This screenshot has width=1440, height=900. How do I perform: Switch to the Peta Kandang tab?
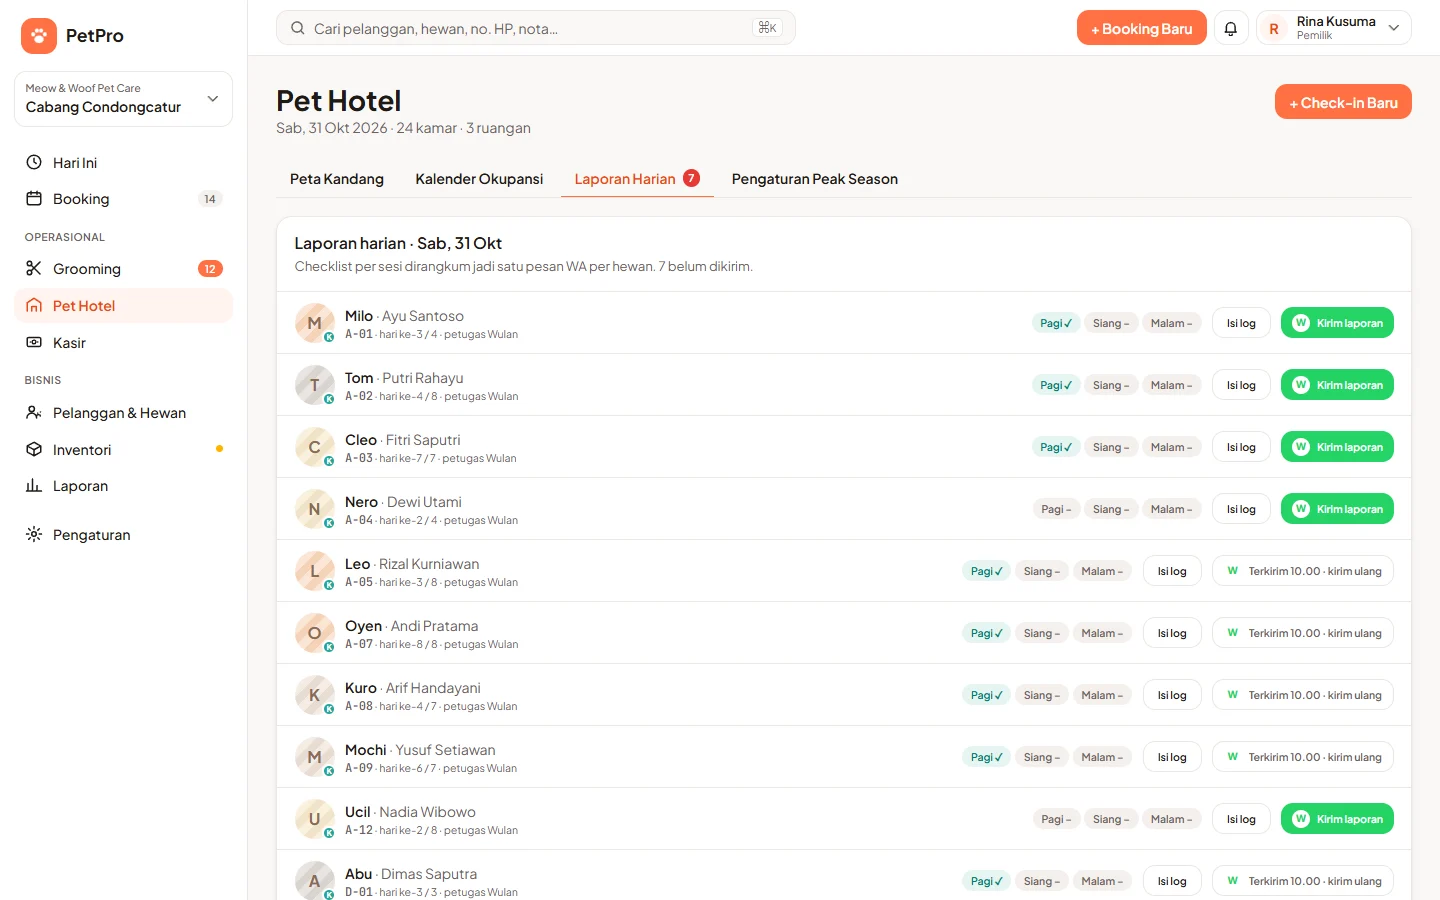[x=337, y=179]
